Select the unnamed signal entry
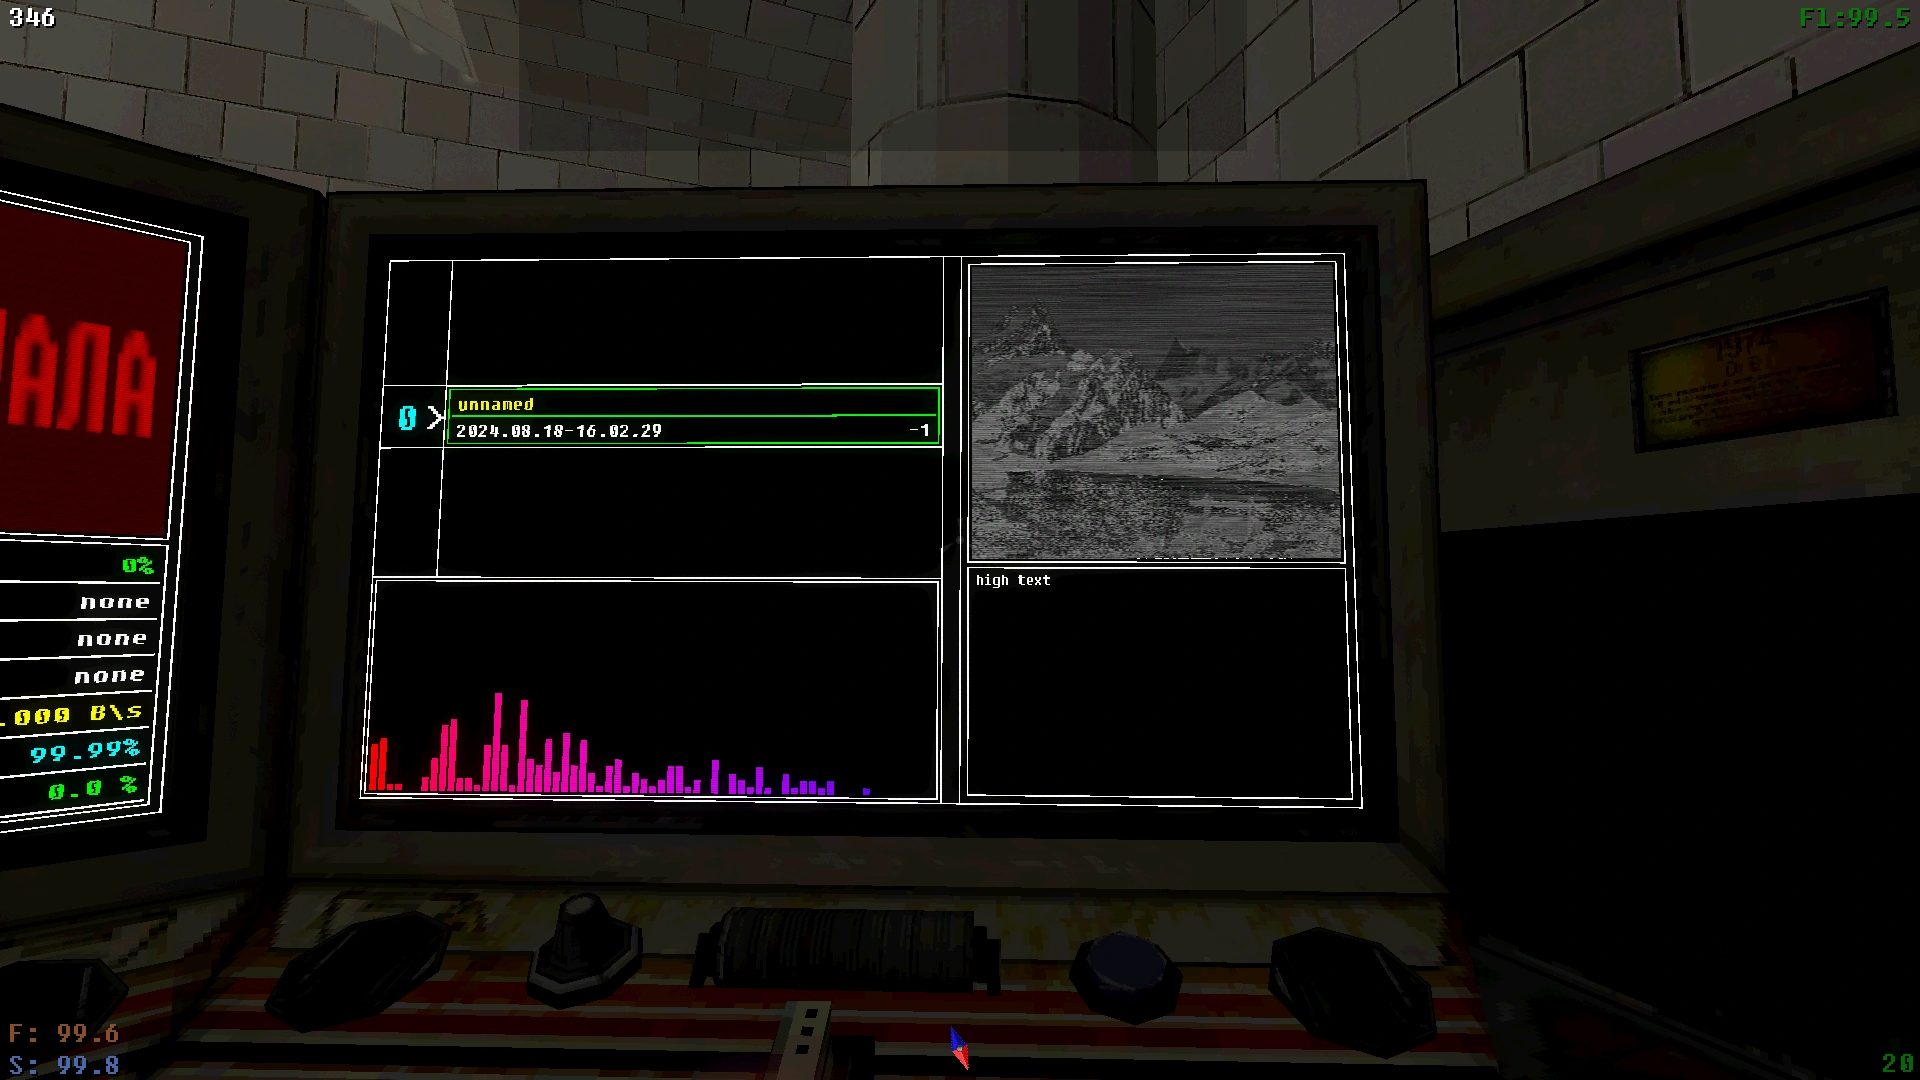Viewport: 1920px width, 1080px height. [x=496, y=404]
